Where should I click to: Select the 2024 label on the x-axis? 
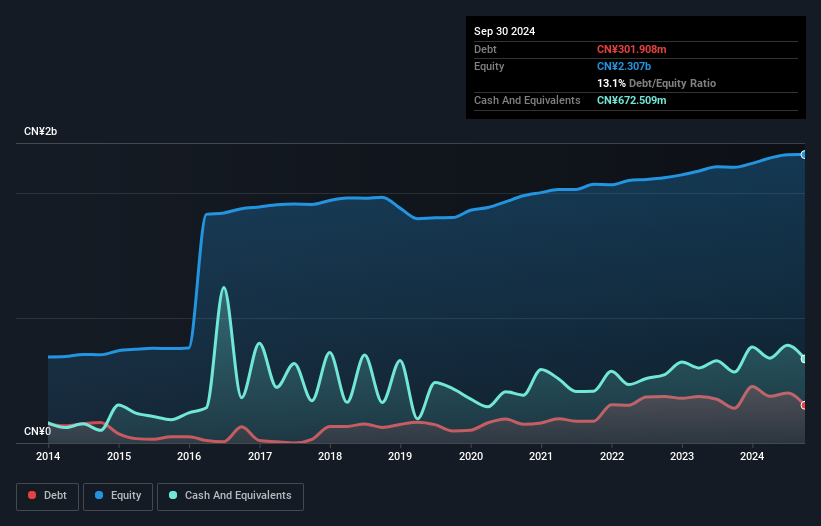(x=752, y=457)
